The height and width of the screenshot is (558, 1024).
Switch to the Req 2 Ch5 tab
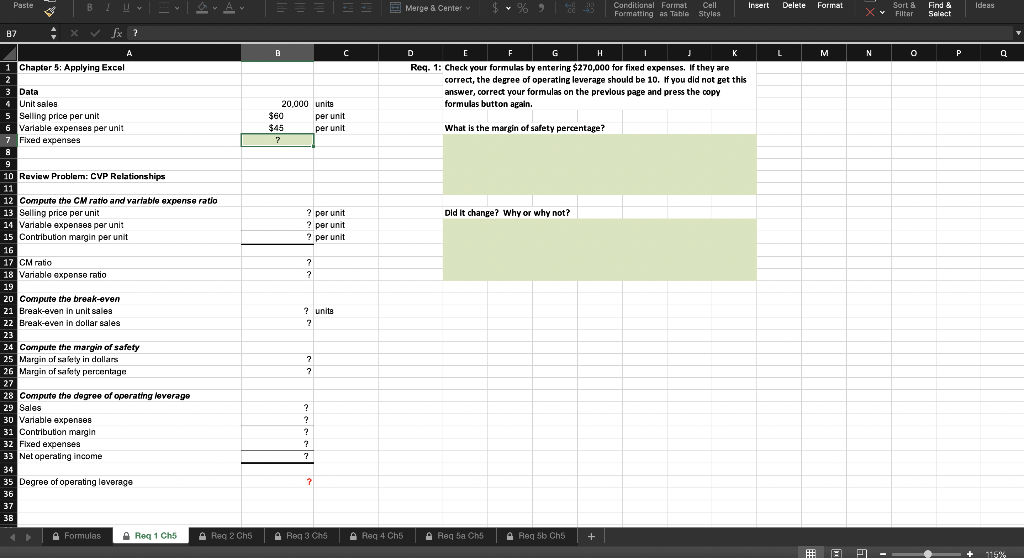[226, 536]
